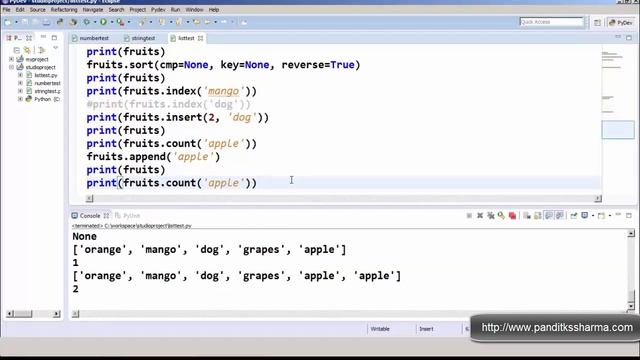Click the Last Edit Location toolbar icon
This screenshot has height=360, width=640.
pyautogui.click(x=197, y=22)
